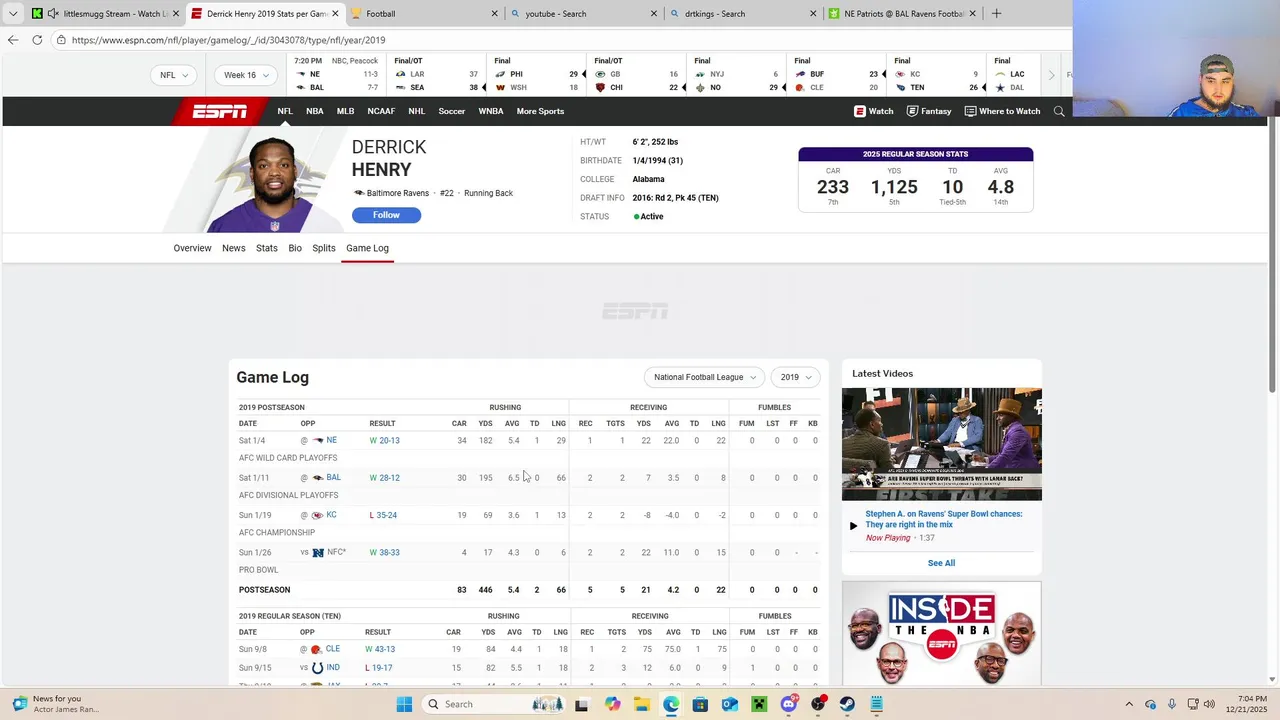The image size is (1280, 720).
Task: Open the Baltimore Ravens team link
Action: coord(397,193)
